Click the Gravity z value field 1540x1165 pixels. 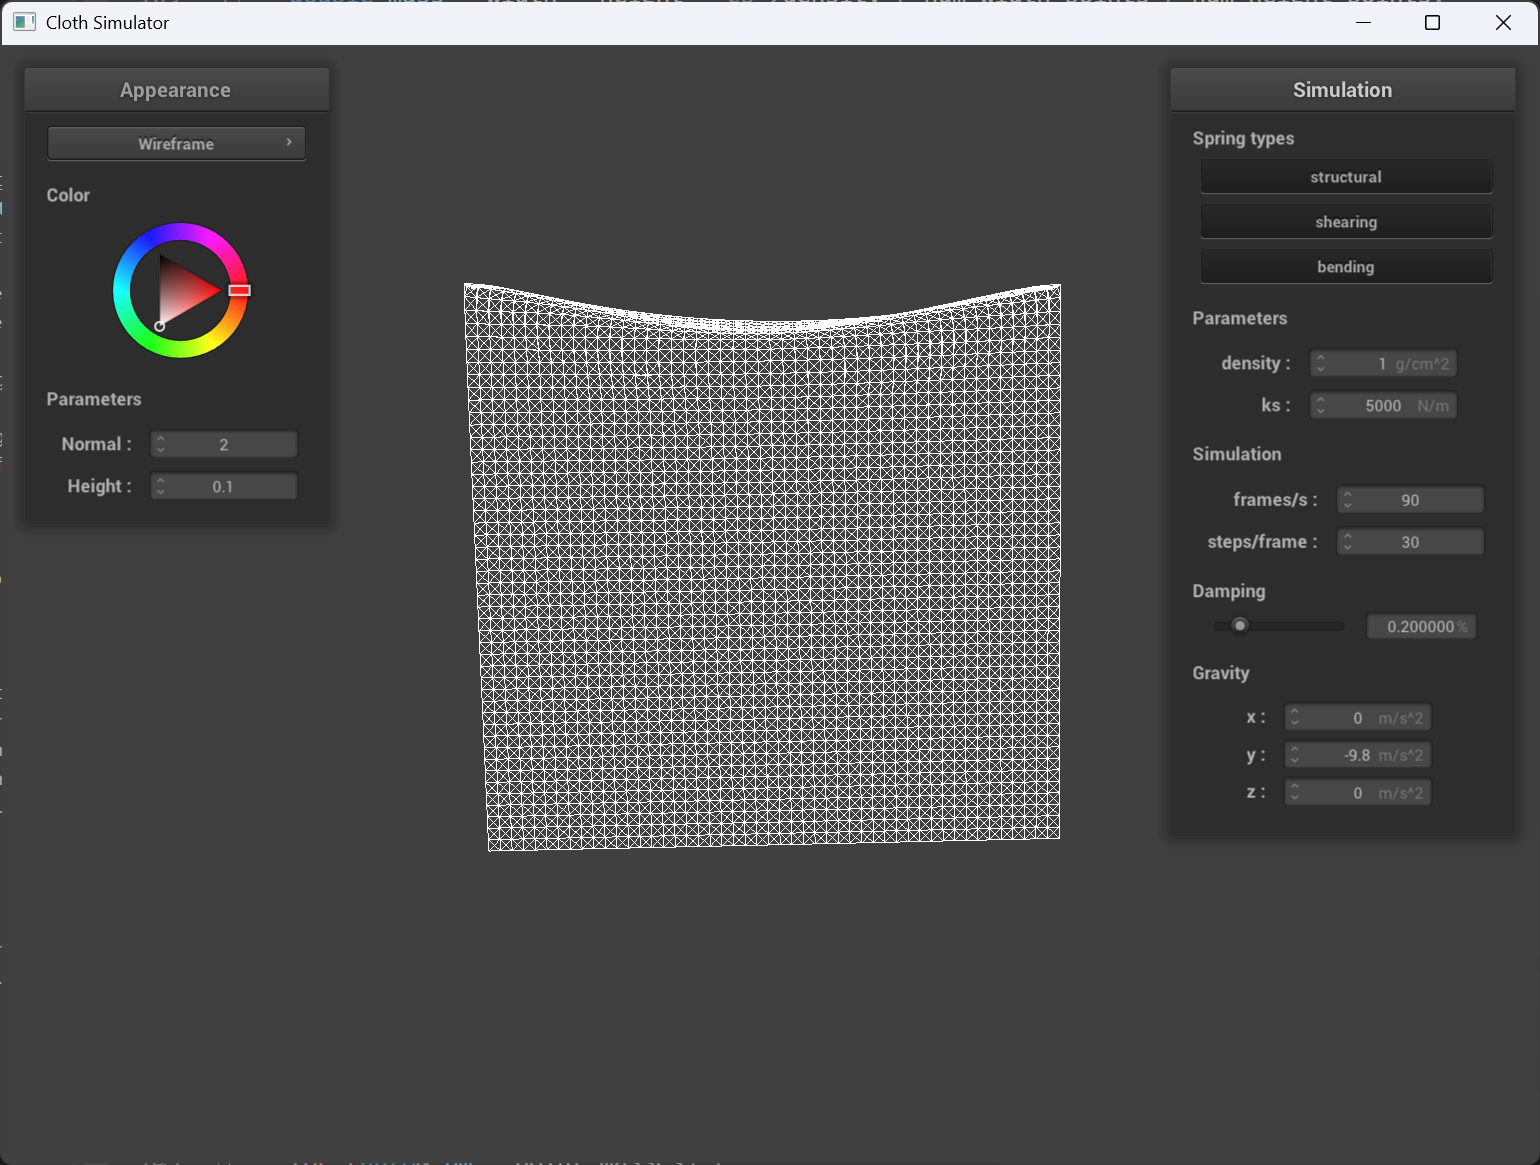[1358, 793]
